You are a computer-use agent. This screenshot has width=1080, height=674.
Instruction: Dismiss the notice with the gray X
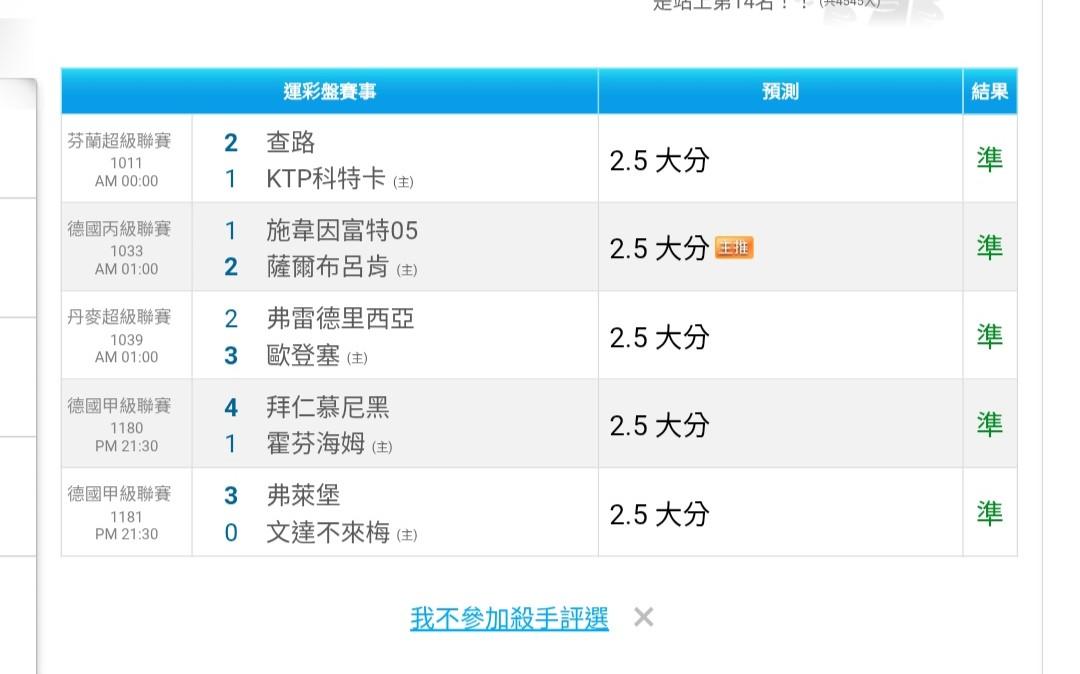(x=644, y=618)
